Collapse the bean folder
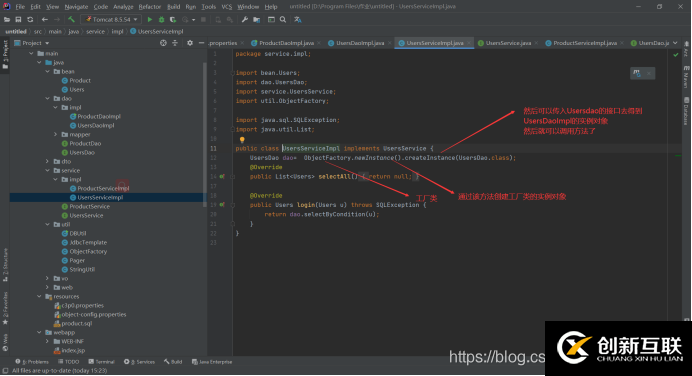Image resolution: width=692 pixels, height=376 pixels. [x=47, y=71]
